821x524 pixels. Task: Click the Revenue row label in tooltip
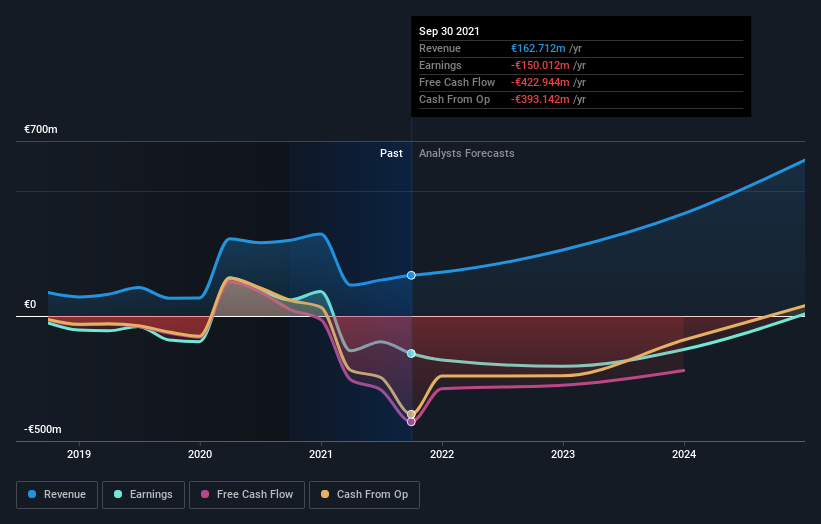click(440, 48)
